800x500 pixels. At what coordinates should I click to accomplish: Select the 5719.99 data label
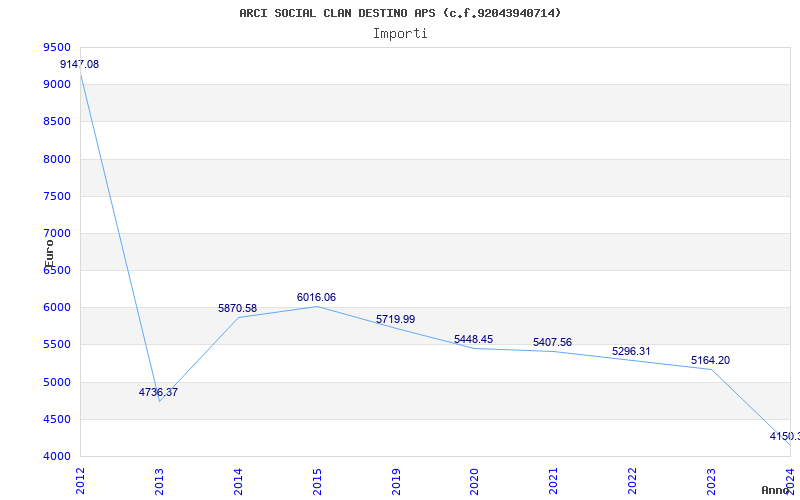point(395,319)
